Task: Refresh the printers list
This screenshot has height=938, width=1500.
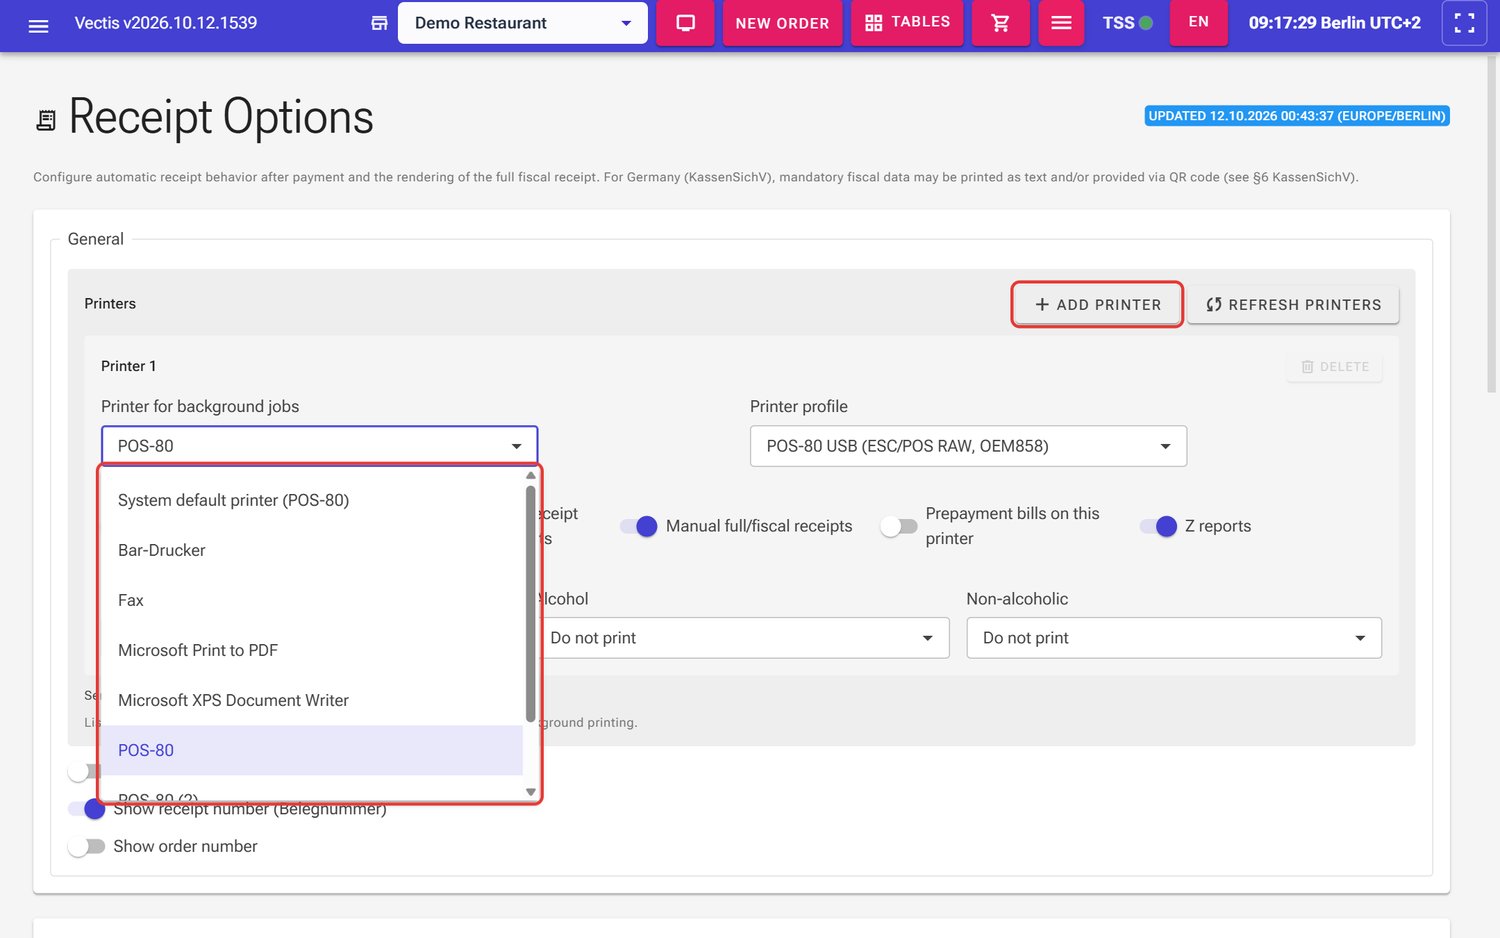Action: pyautogui.click(x=1293, y=304)
